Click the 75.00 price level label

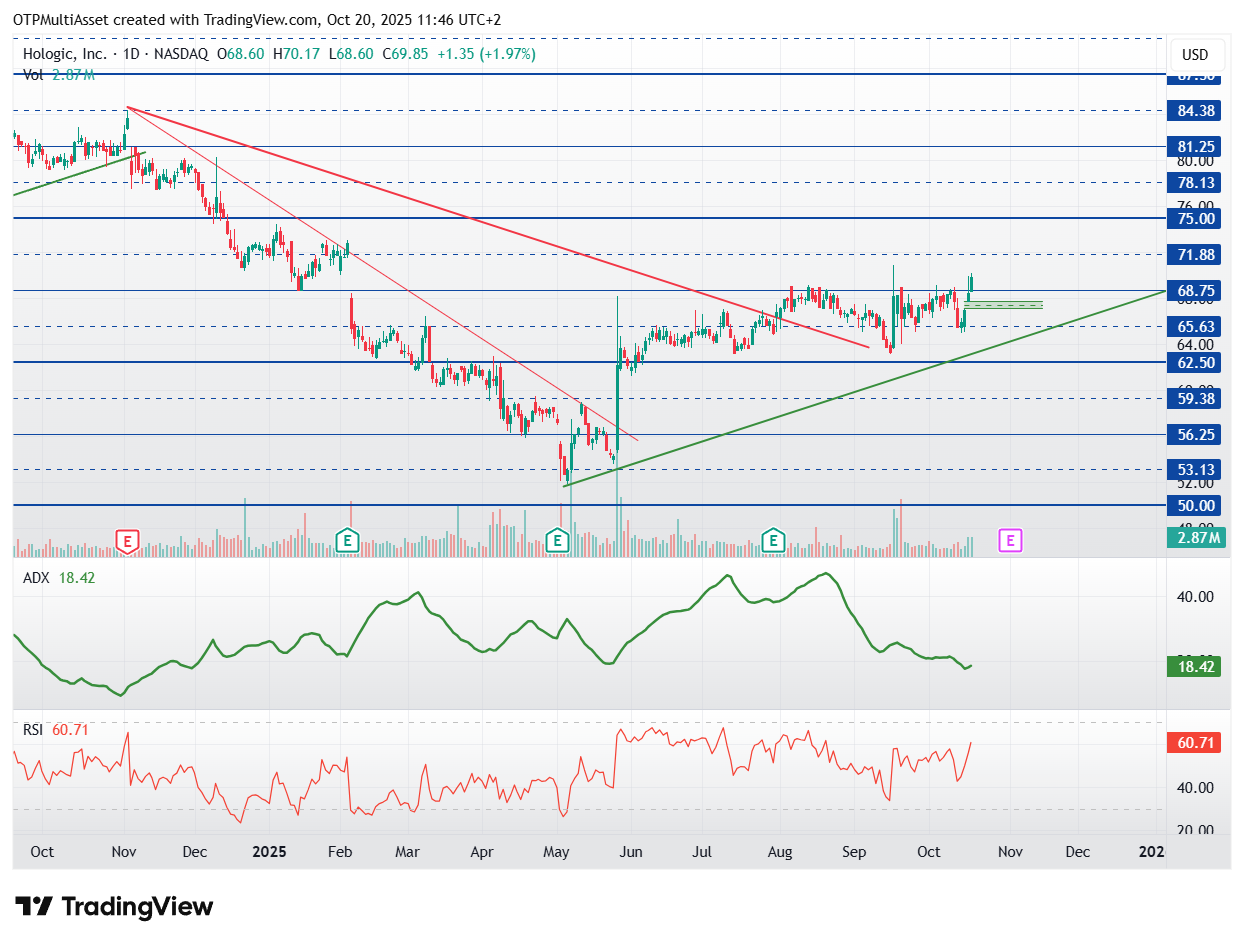(1195, 218)
